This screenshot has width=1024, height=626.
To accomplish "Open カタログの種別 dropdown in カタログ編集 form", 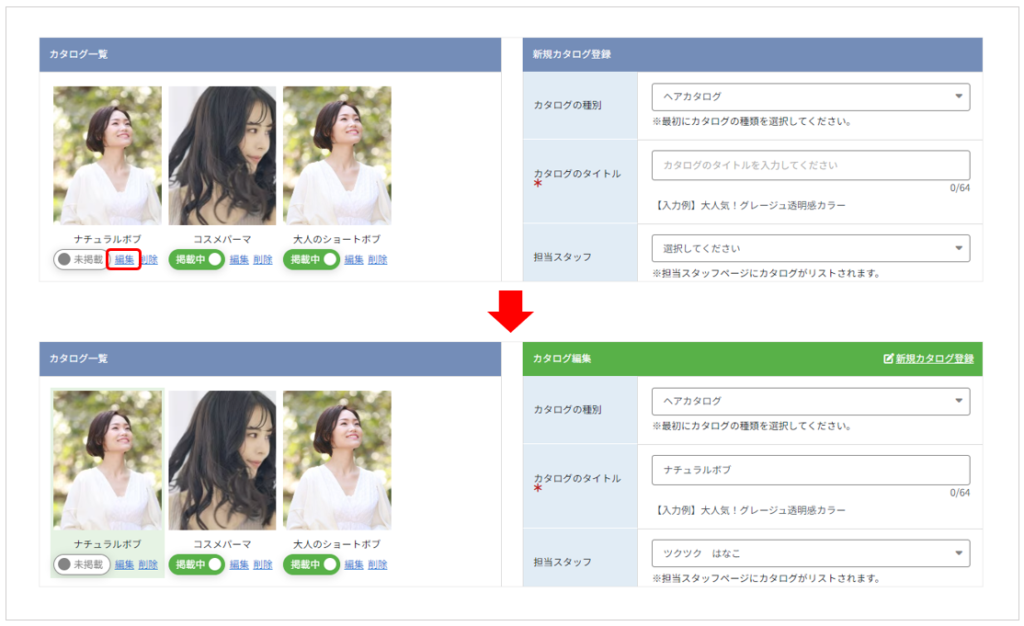I will pos(810,401).
